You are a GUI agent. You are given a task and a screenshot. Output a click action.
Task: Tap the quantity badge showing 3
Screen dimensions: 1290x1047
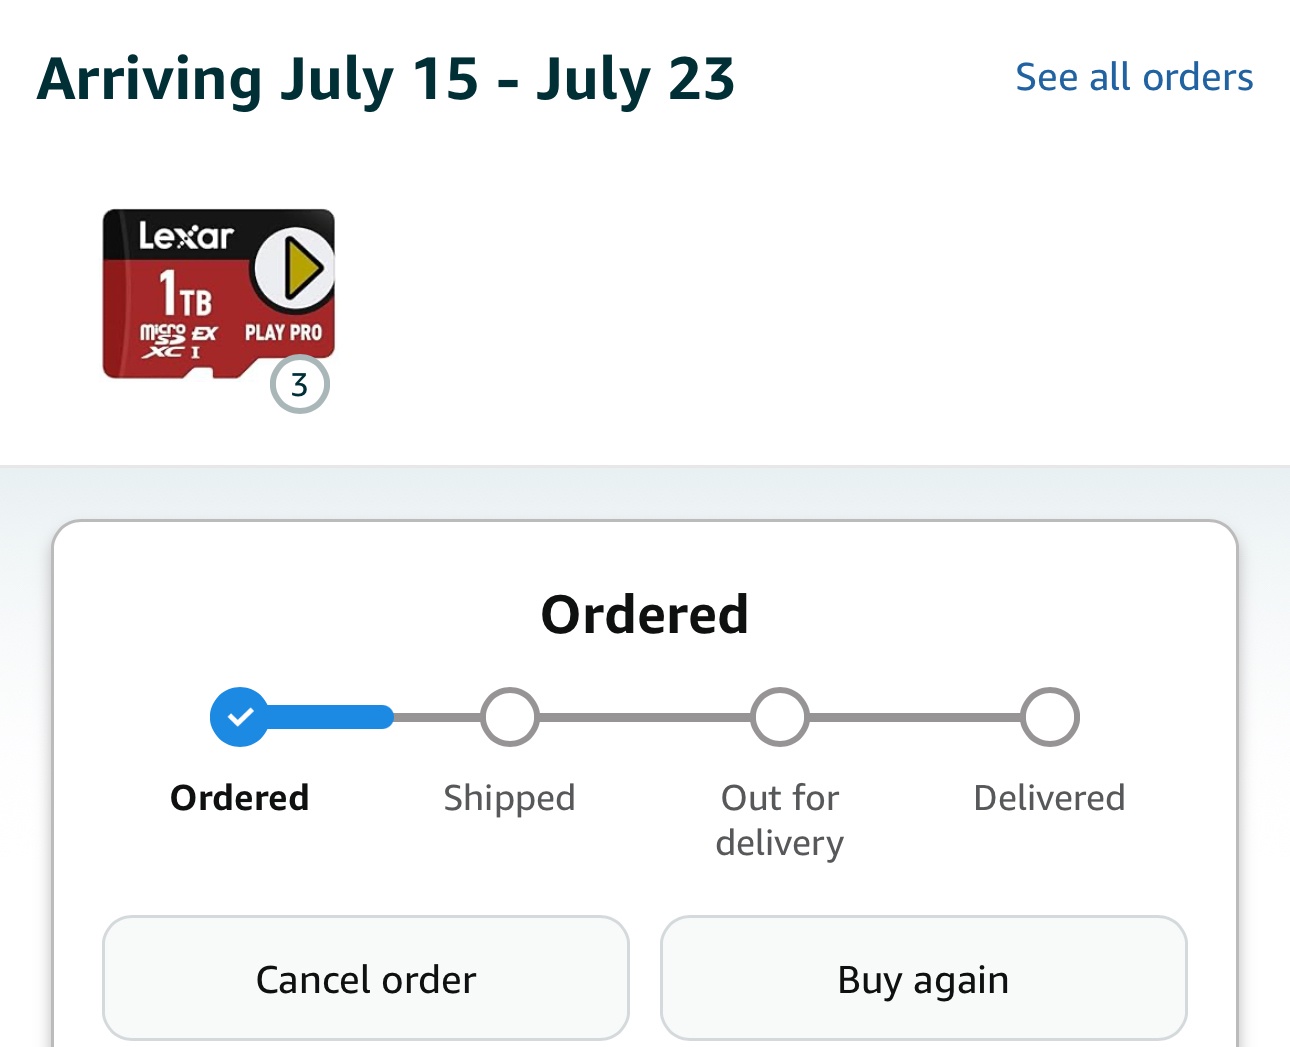coord(299,385)
